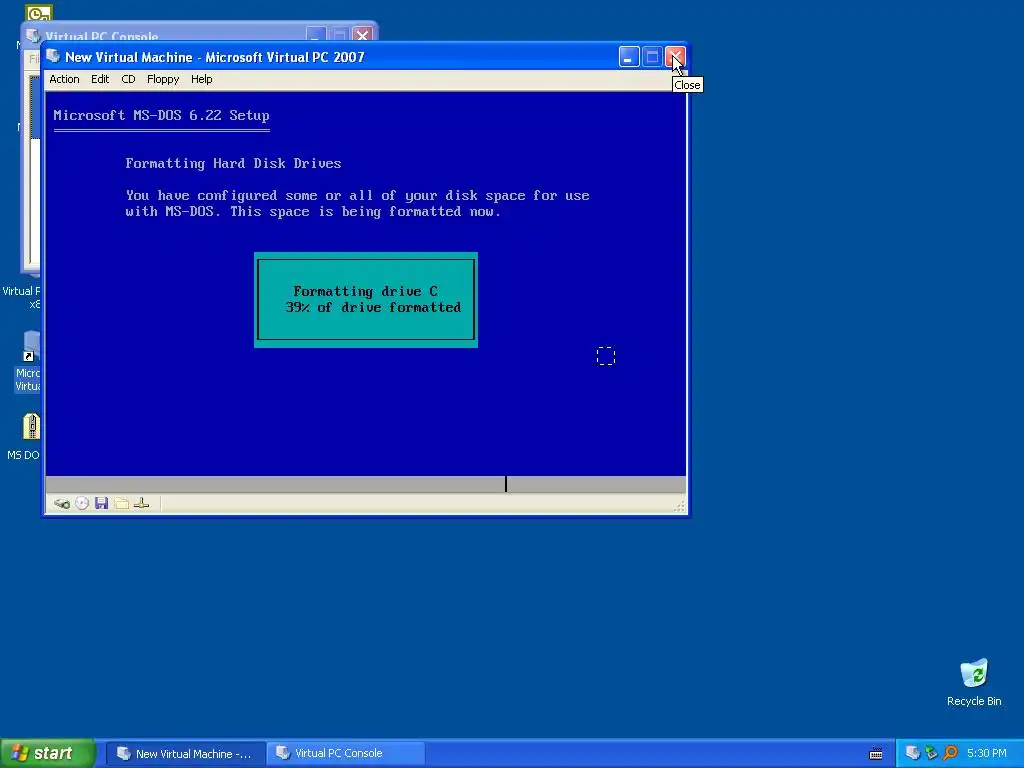
Task: Click the orange magnifier tray icon
Action: click(x=950, y=753)
